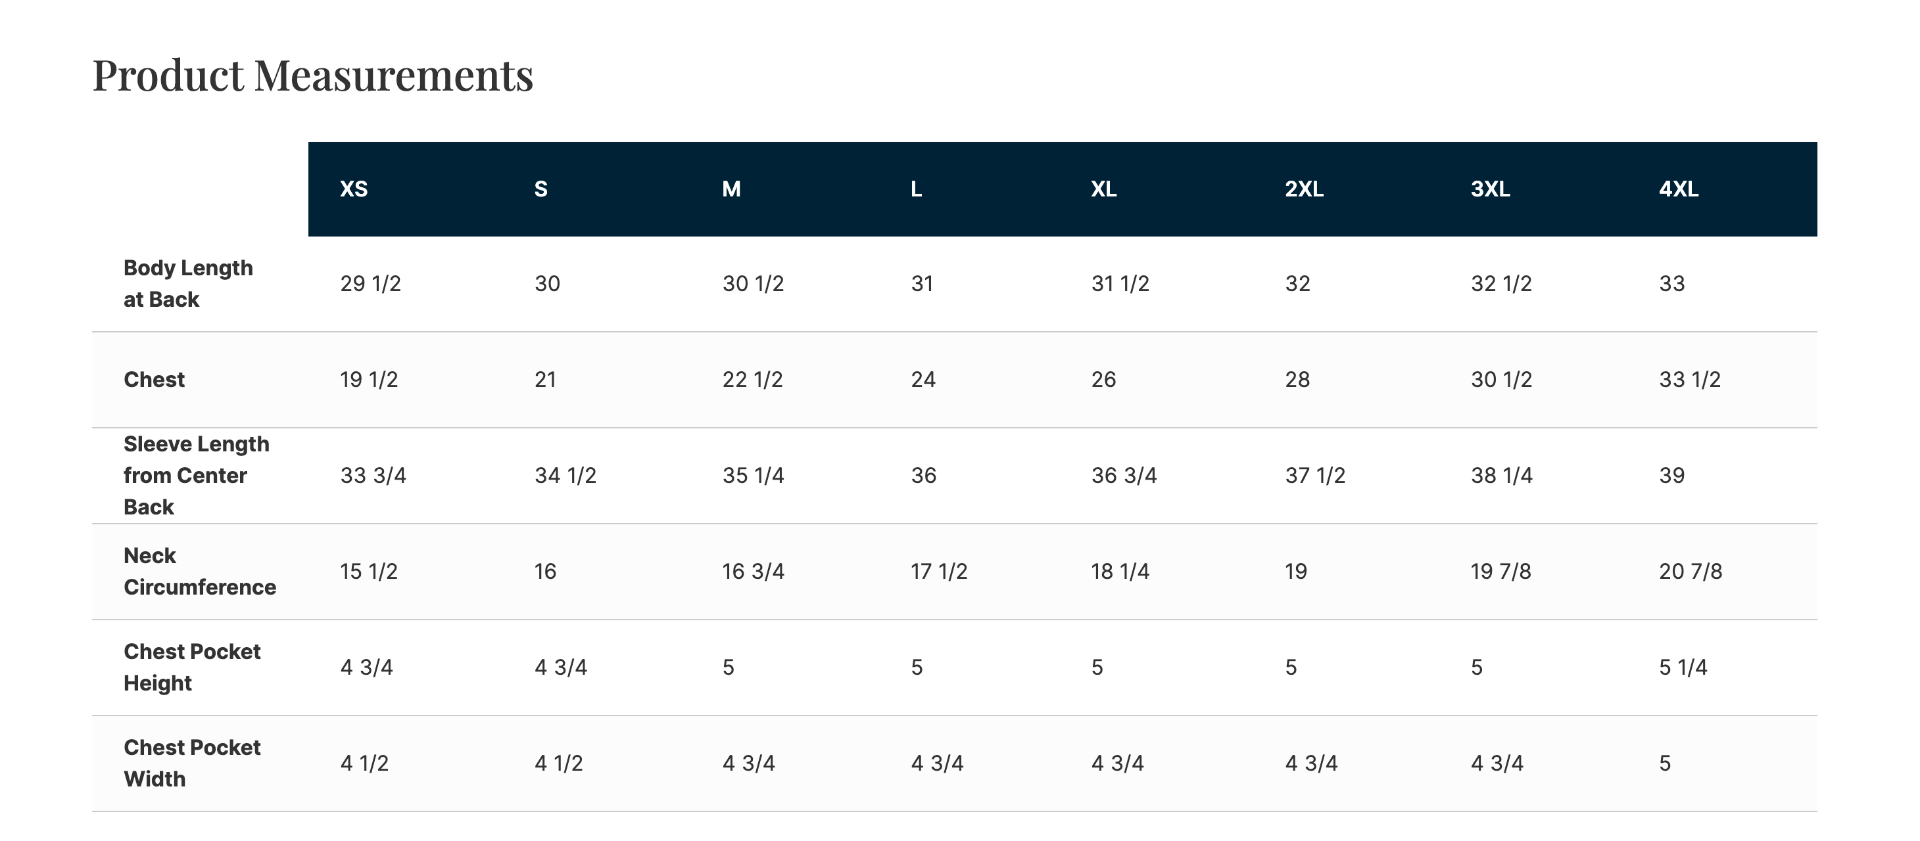Click the Chest Pocket Height row label
The image size is (1920, 841).
click(192, 667)
